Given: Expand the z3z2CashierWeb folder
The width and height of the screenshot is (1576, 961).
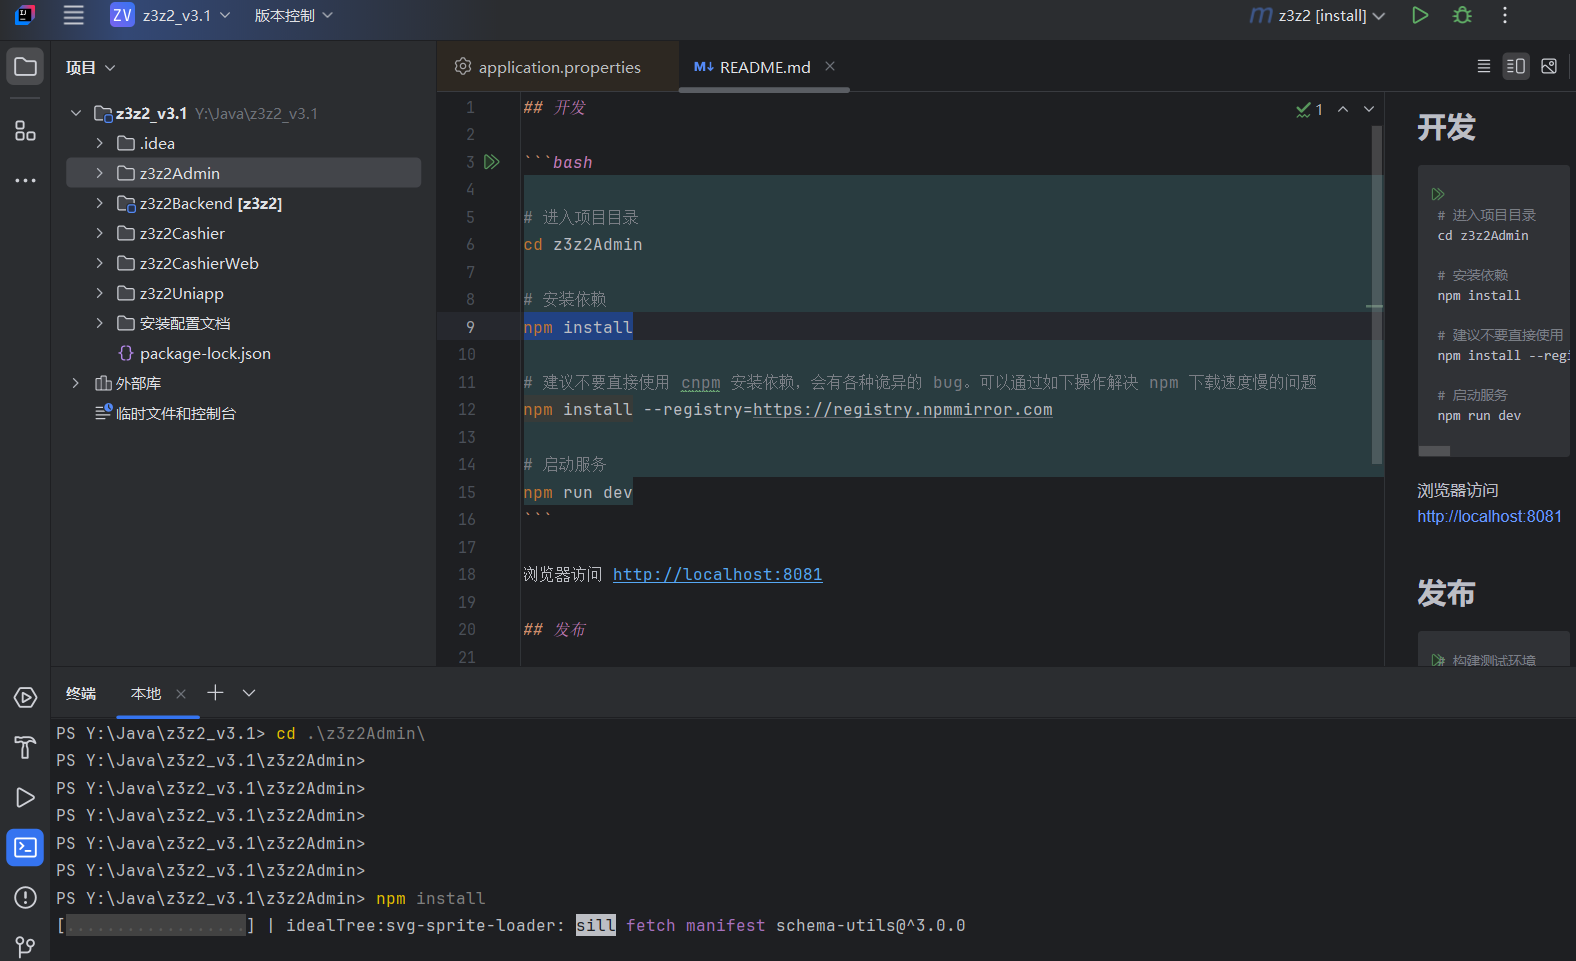Looking at the screenshot, I should point(99,263).
